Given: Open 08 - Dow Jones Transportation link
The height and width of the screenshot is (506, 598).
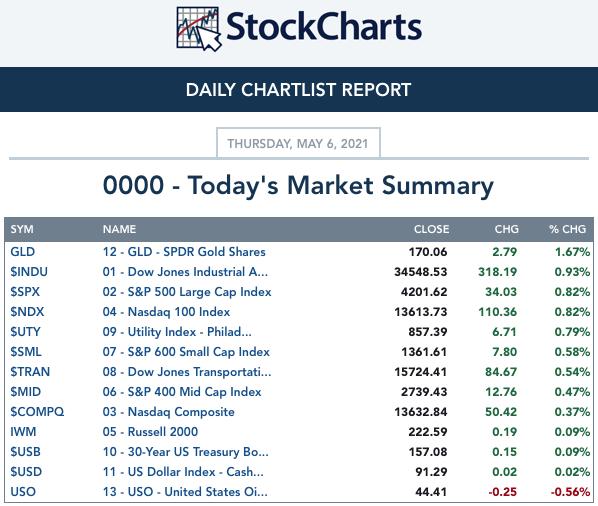Looking at the screenshot, I should tap(187, 372).
